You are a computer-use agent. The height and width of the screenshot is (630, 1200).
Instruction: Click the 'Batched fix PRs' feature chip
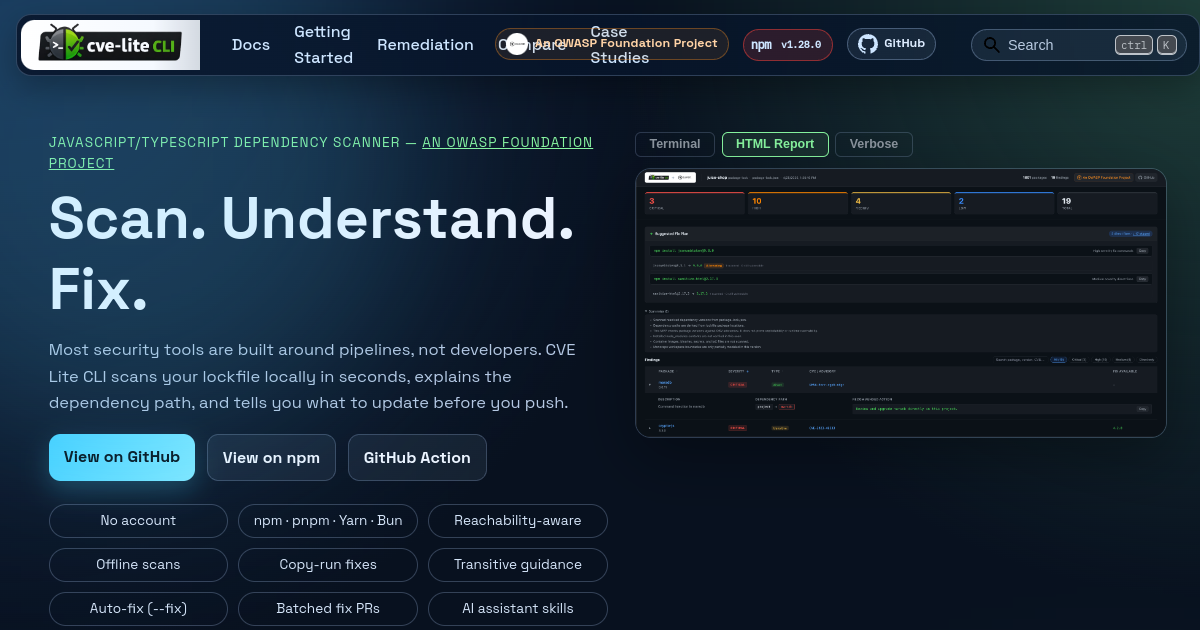click(328, 609)
